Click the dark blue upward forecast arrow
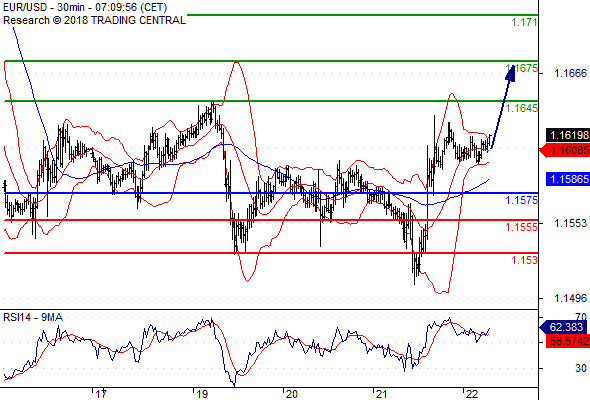 coord(502,106)
